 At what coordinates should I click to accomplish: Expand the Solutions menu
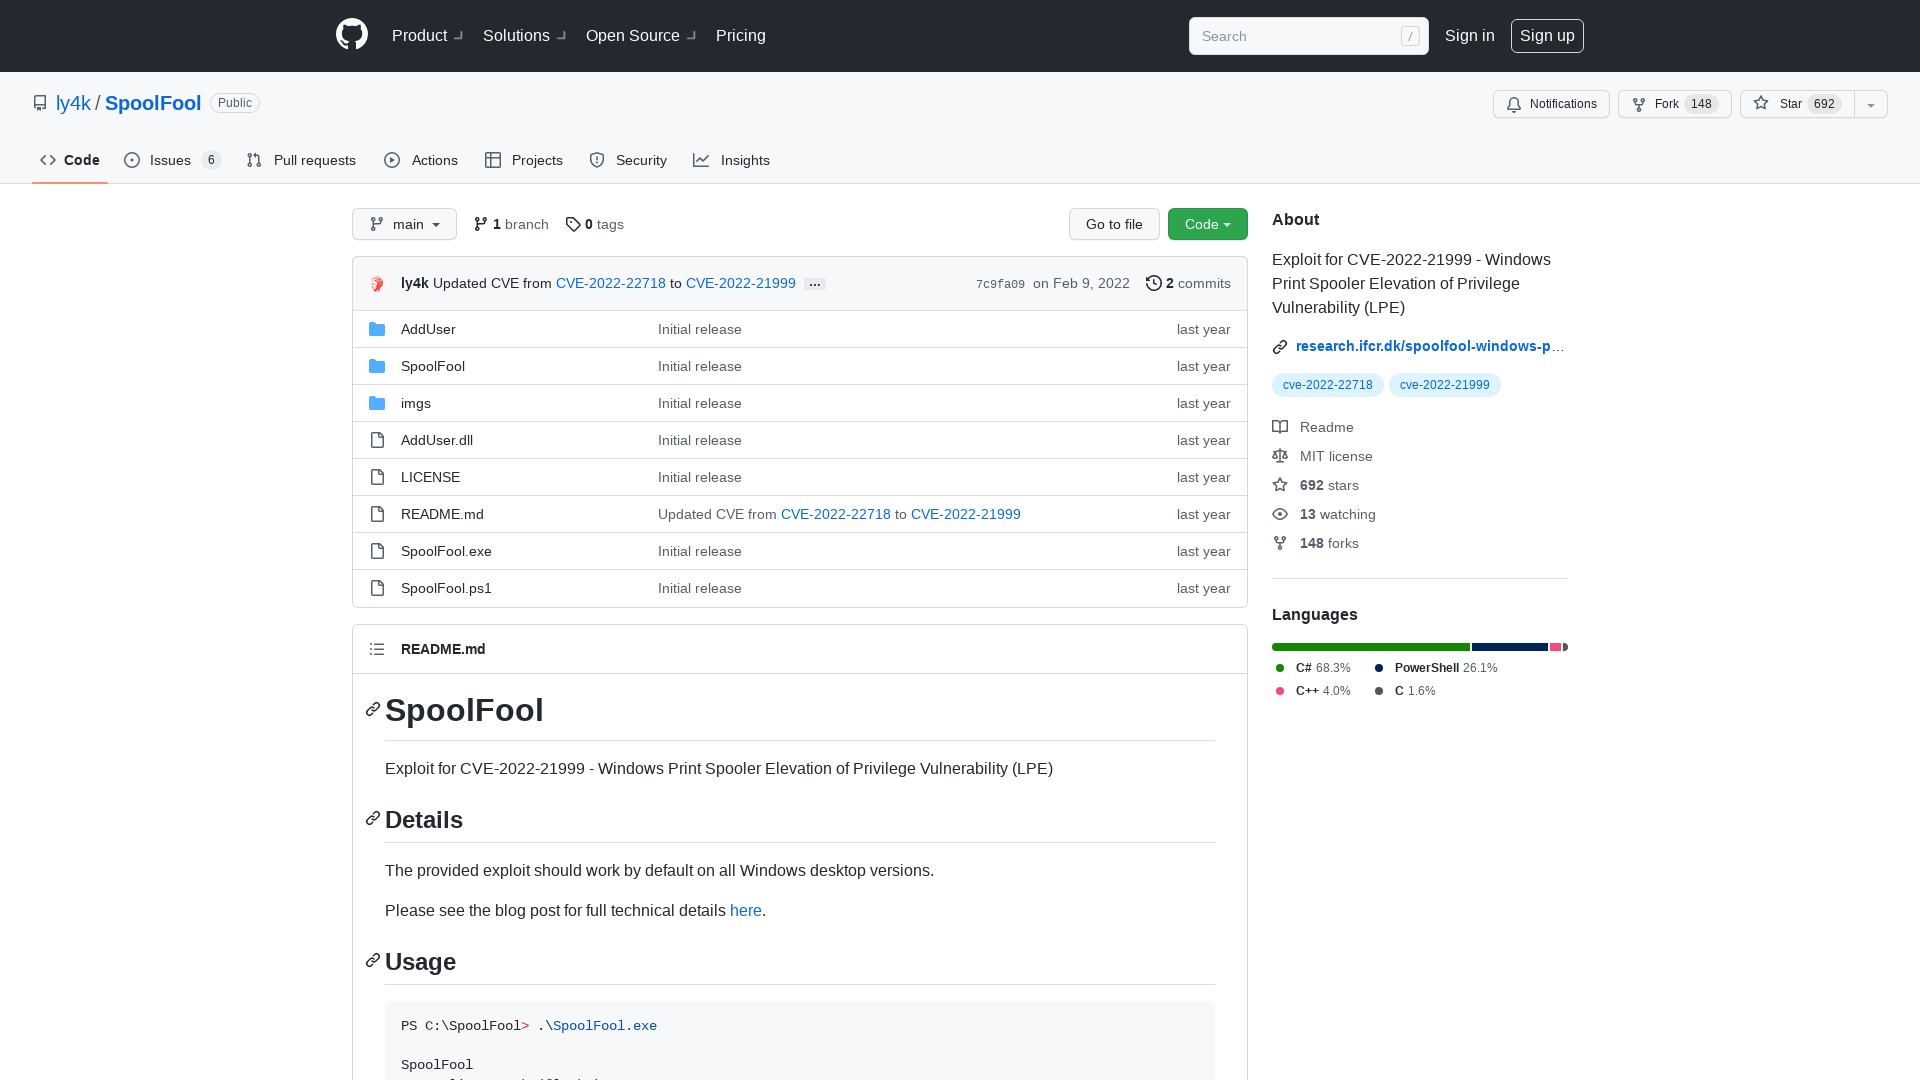point(525,36)
